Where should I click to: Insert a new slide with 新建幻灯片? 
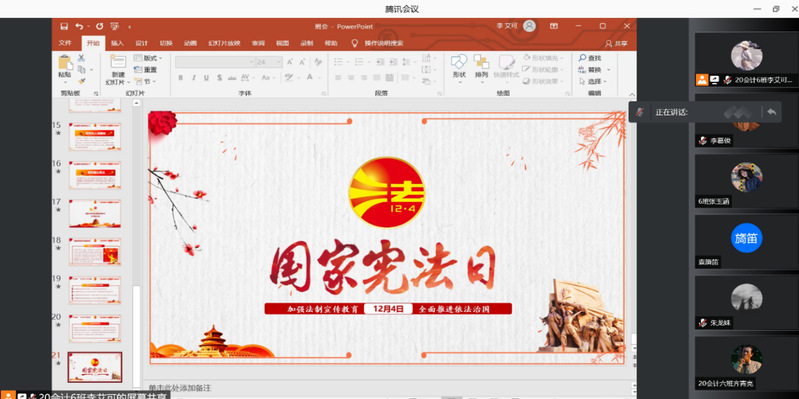coord(118,70)
